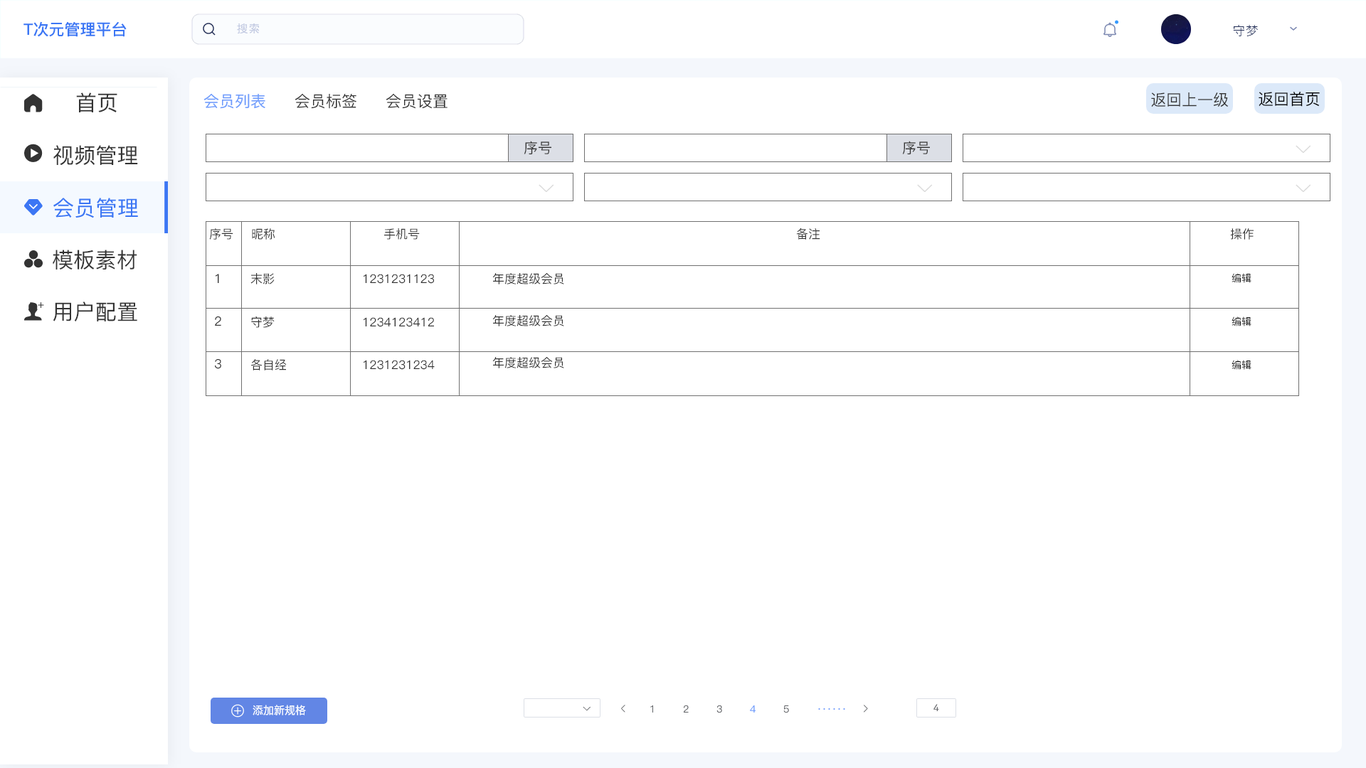Image resolution: width=1366 pixels, height=768 pixels.
Task: Go to next page arrow
Action: click(866, 709)
